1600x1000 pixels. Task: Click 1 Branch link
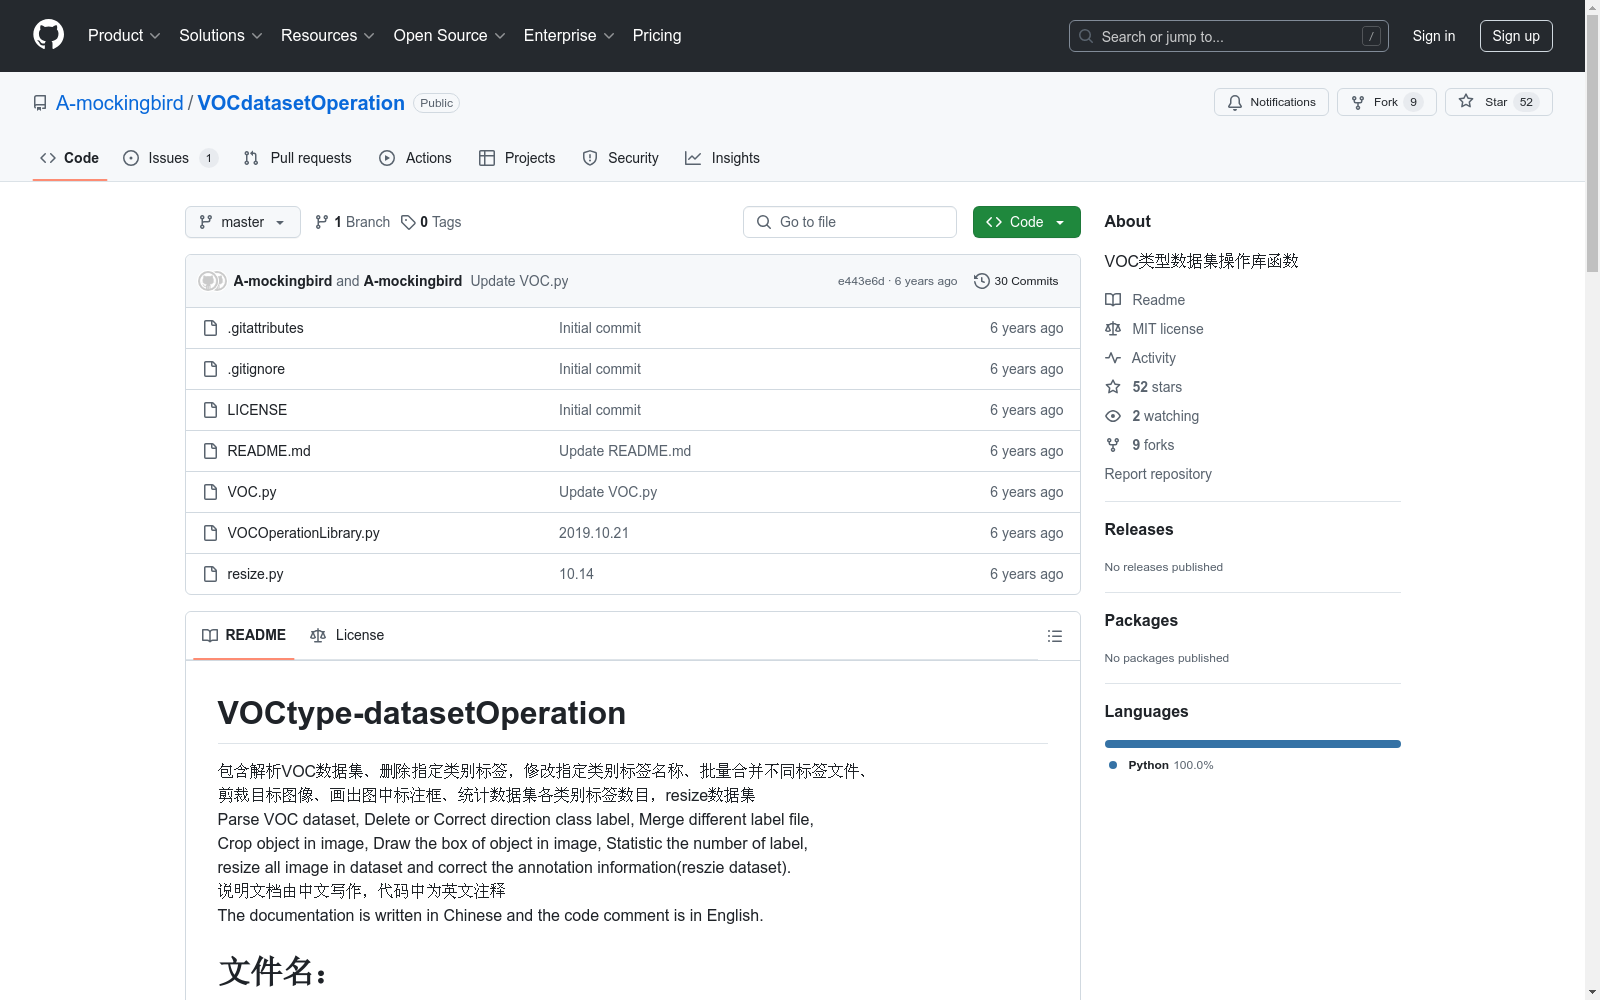point(352,222)
